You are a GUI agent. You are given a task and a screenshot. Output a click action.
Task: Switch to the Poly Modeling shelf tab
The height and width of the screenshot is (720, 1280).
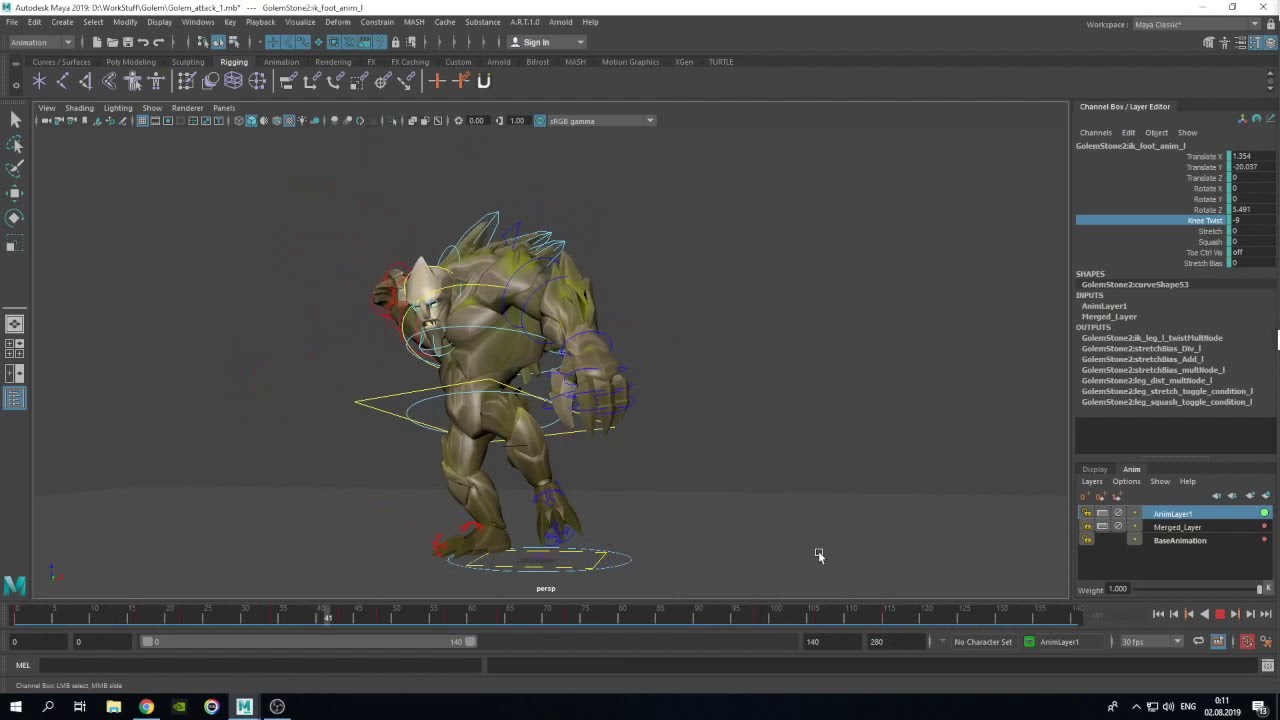pyautogui.click(x=131, y=62)
